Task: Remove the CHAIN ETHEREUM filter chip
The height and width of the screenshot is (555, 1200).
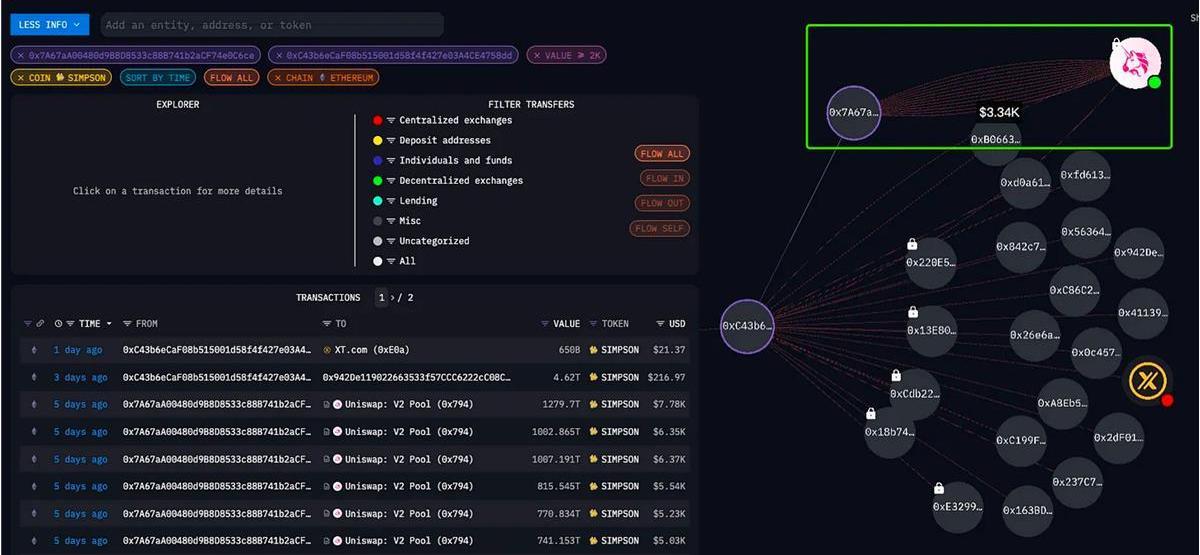Action: click(x=278, y=78)
